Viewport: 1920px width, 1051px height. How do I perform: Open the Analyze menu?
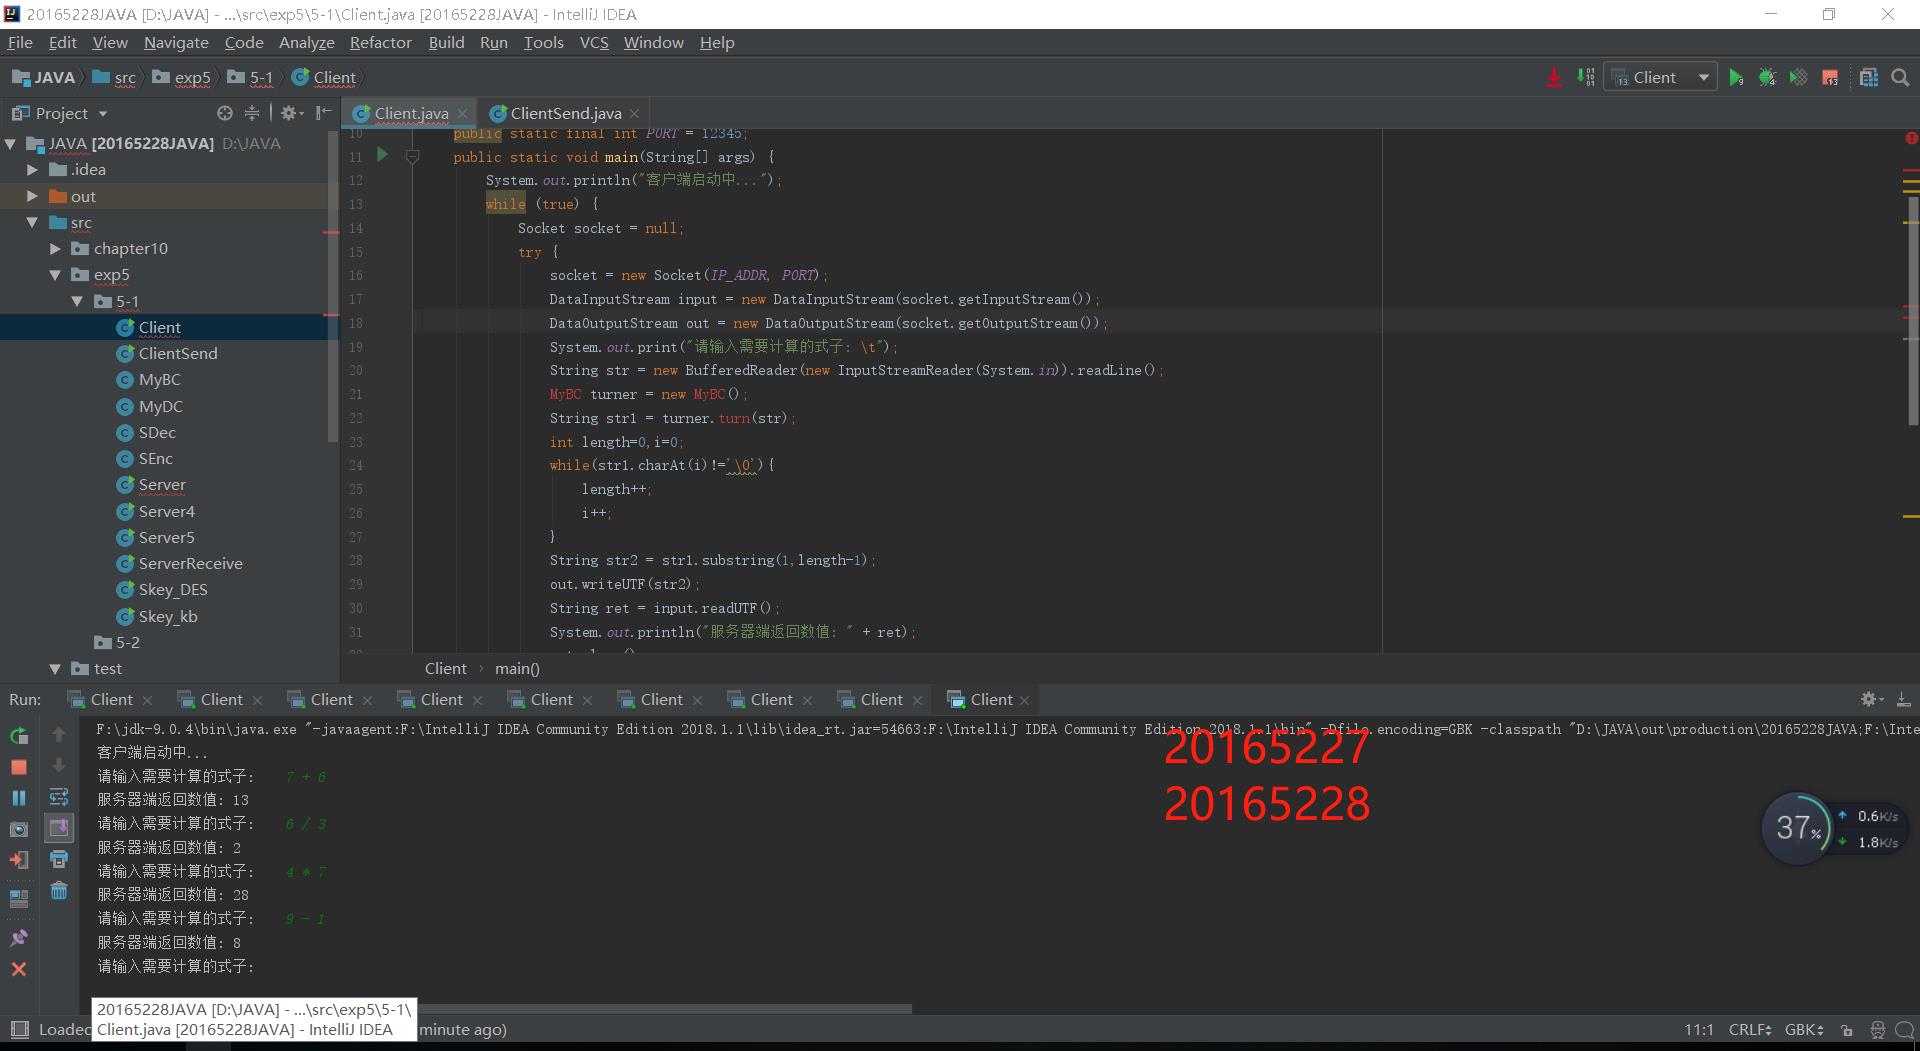tap(306, 42)
